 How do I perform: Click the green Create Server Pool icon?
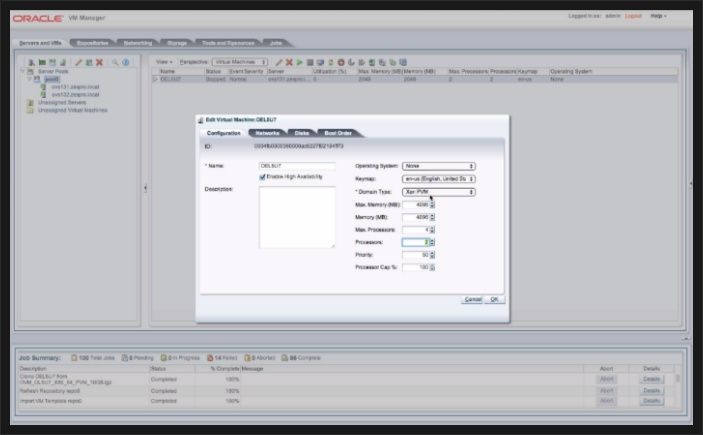coord(42,62)
